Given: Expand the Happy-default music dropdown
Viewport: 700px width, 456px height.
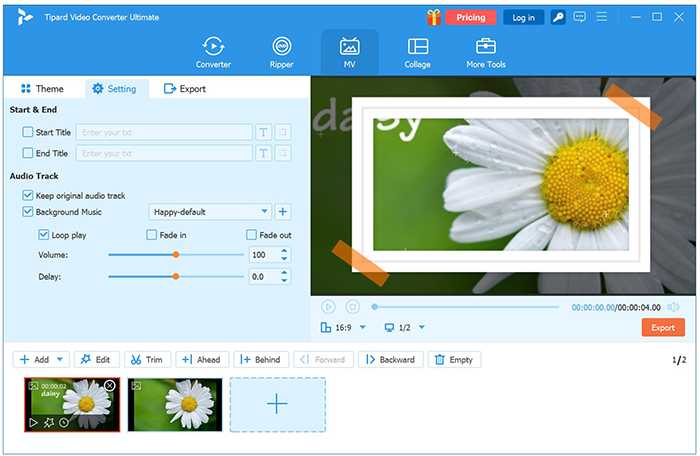Looking at the screenshot, I should [x=264, y=212].
